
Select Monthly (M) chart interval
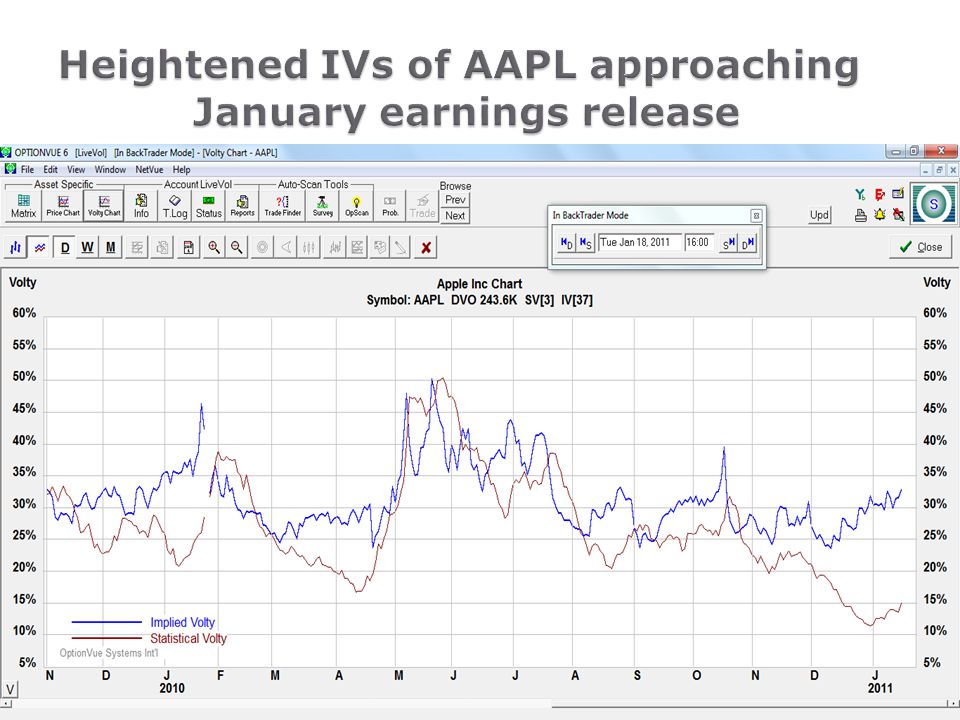coord(111,247)
